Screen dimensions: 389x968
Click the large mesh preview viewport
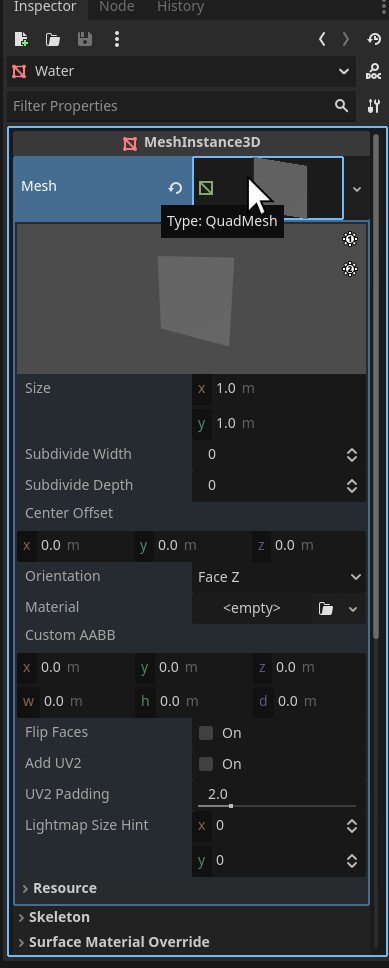coord(191,299)
